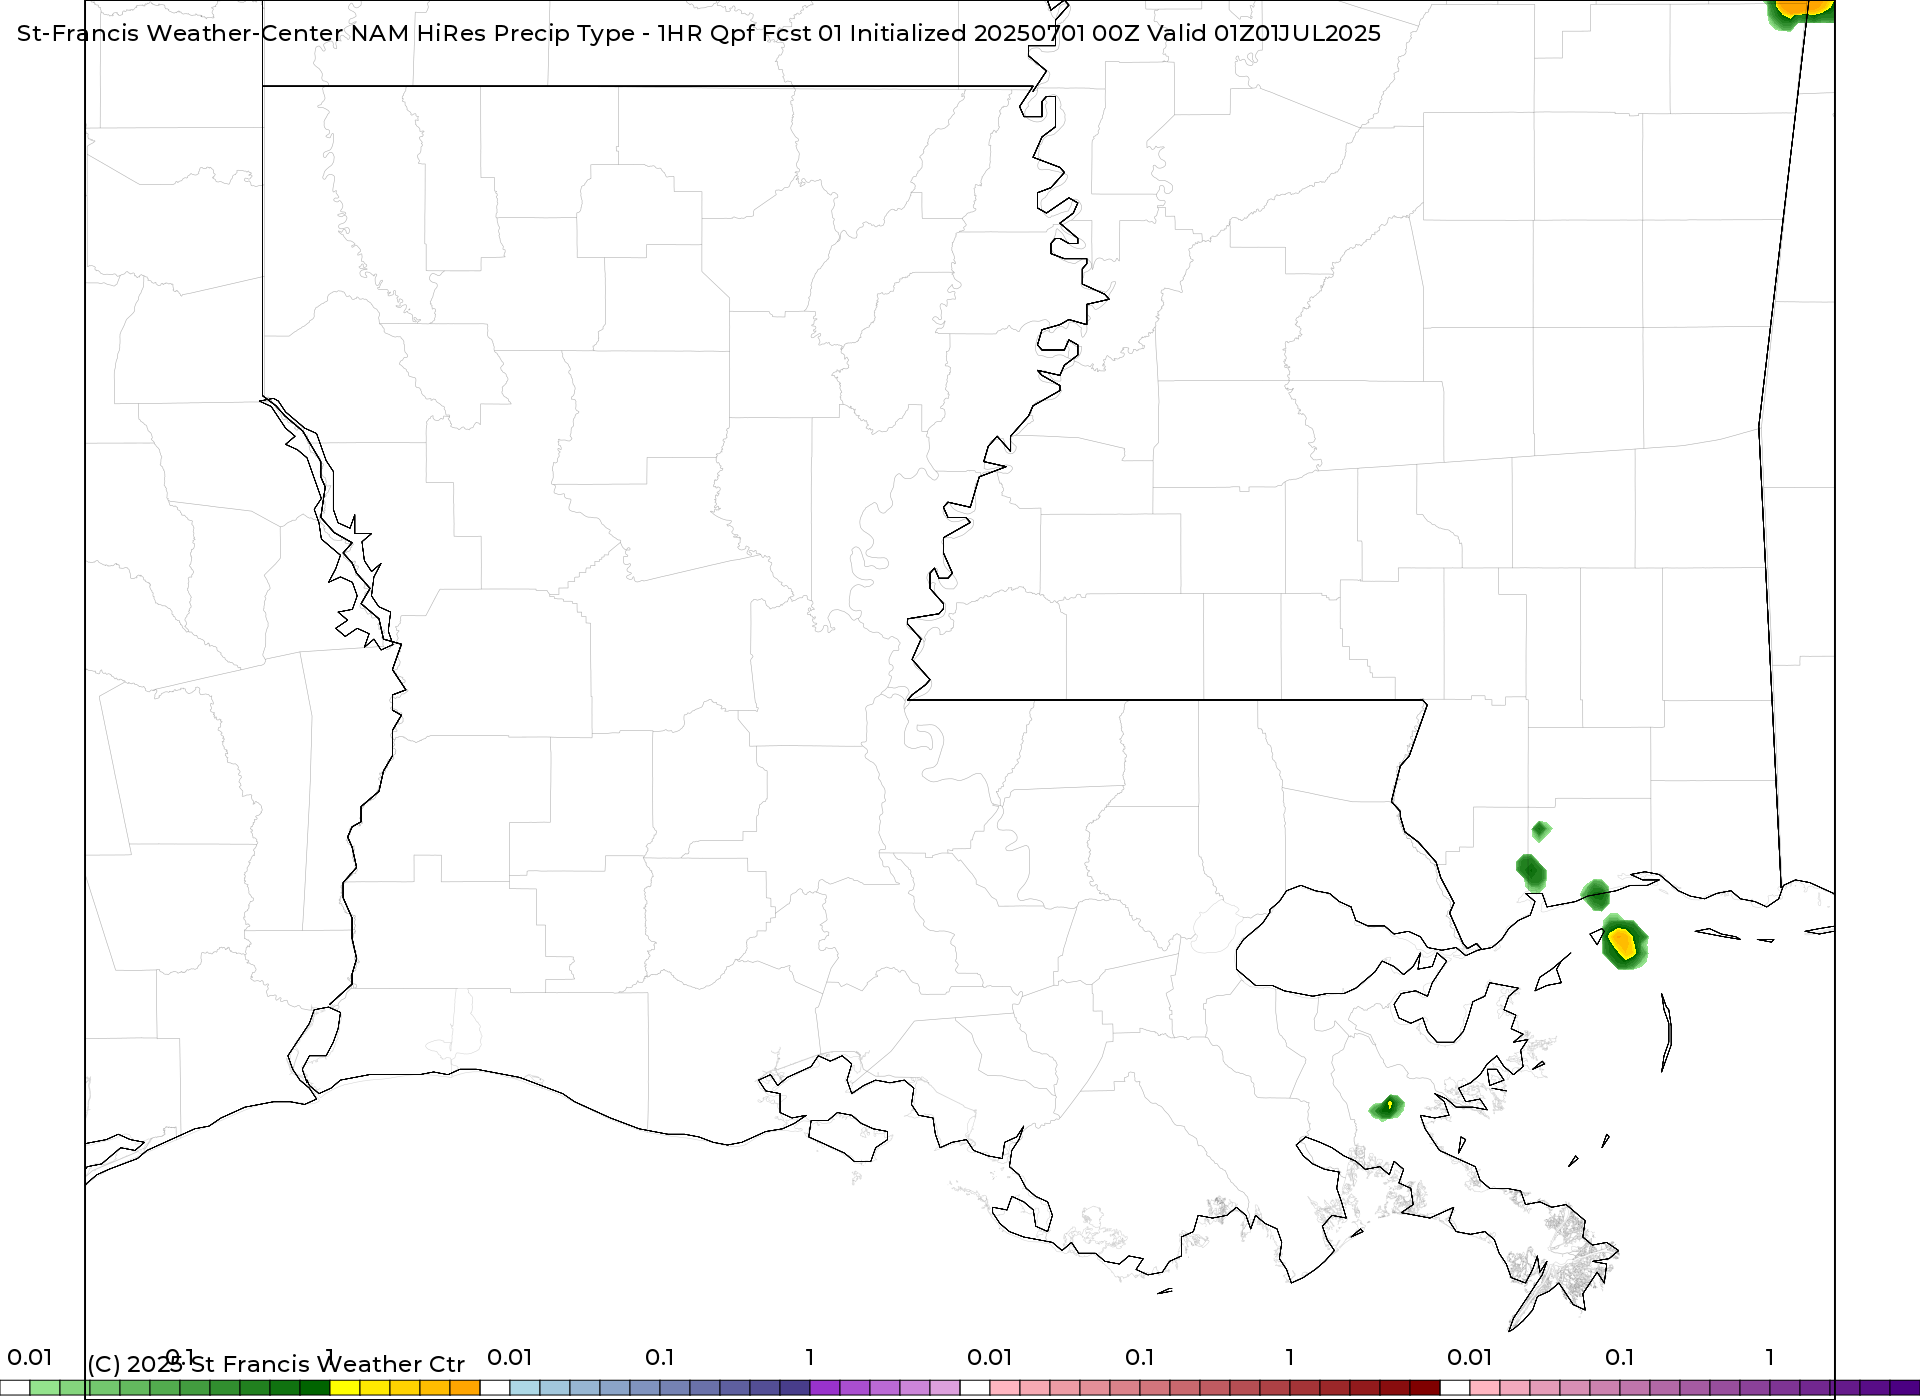Select the vivid purple swatch after the dark blue
Viewport: 1920px width, 1400px height.
click(825, 1388)
